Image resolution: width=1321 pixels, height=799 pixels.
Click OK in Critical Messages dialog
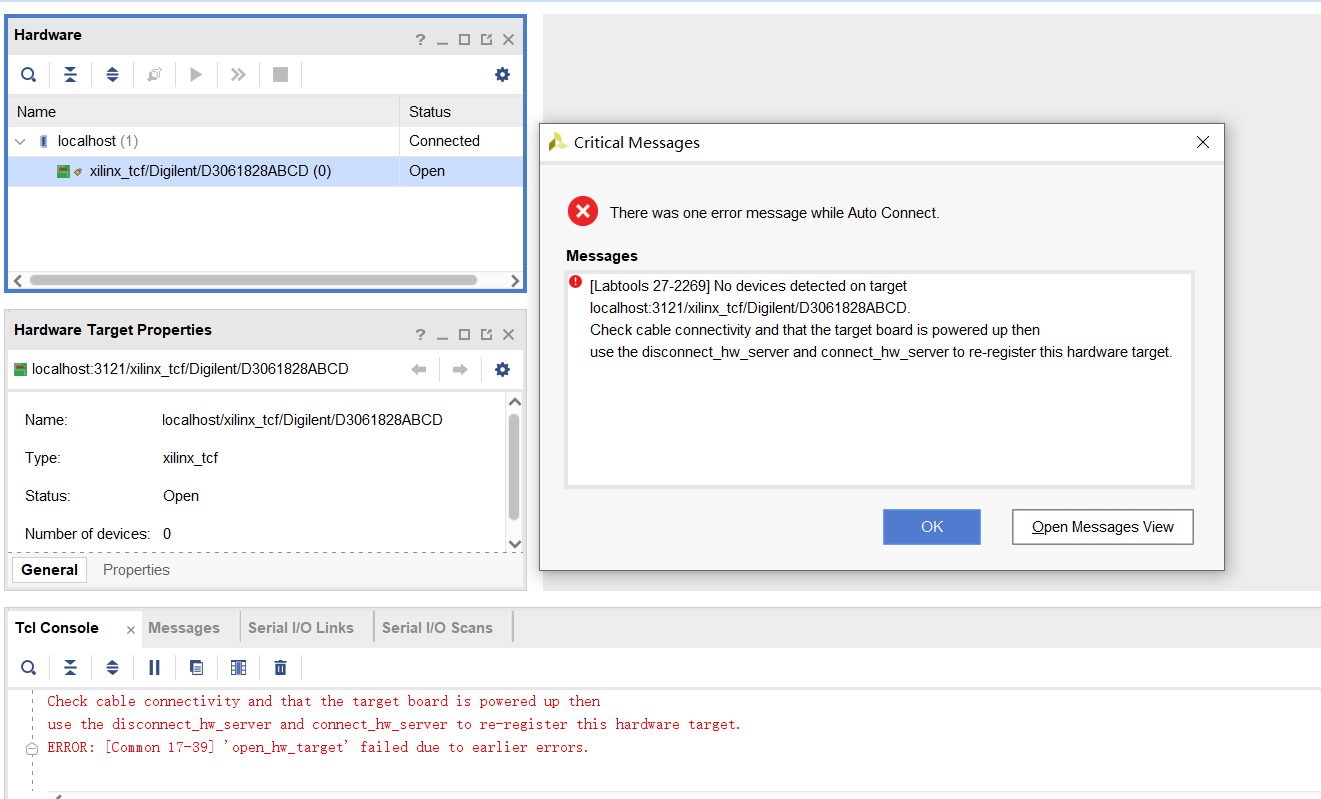click(x=932, y=527)
